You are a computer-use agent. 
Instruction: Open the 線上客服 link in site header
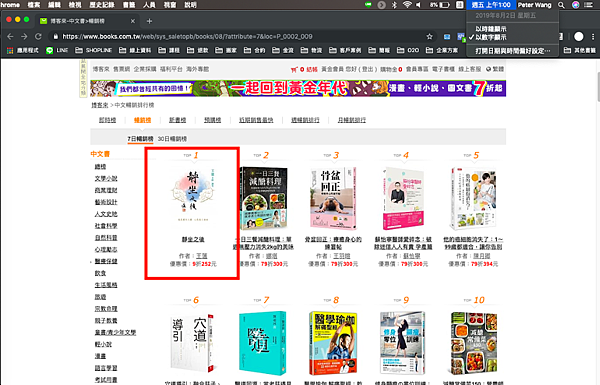click(470, 69)
